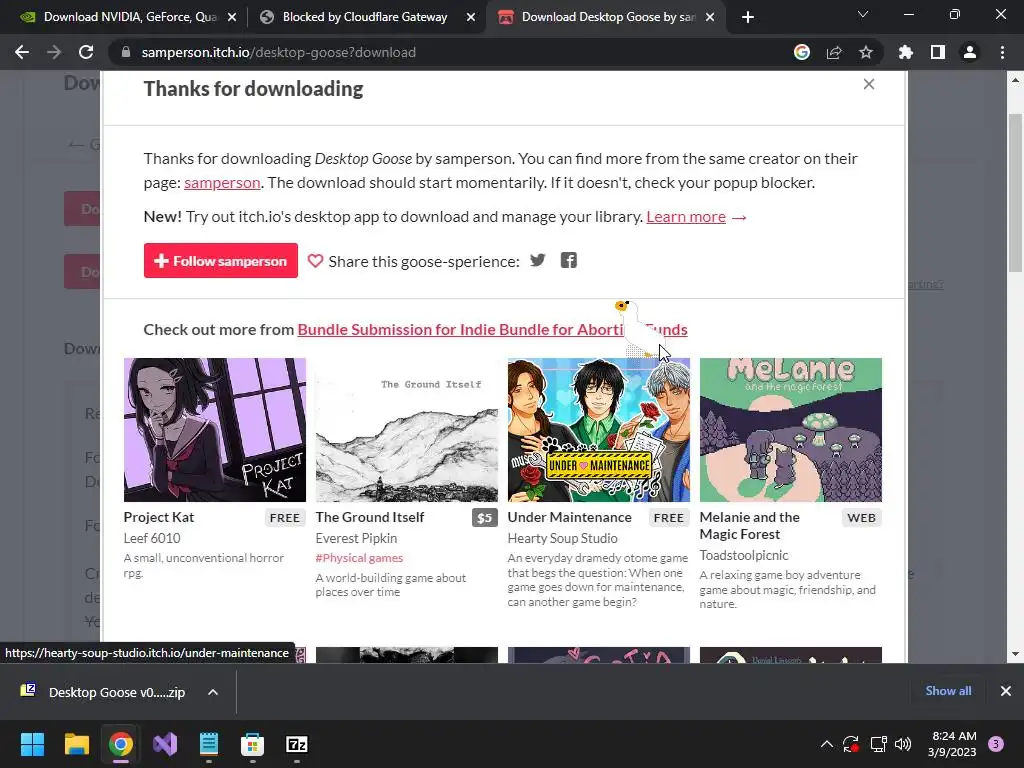Close the Download NVIDIA tab
1024x768 pixels.
pos(232,17)
